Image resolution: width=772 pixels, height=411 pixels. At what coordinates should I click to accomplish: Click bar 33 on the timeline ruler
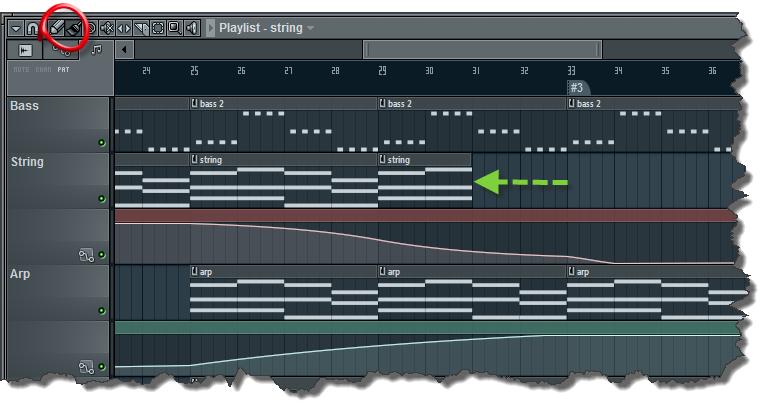click(x=571, y=71)
